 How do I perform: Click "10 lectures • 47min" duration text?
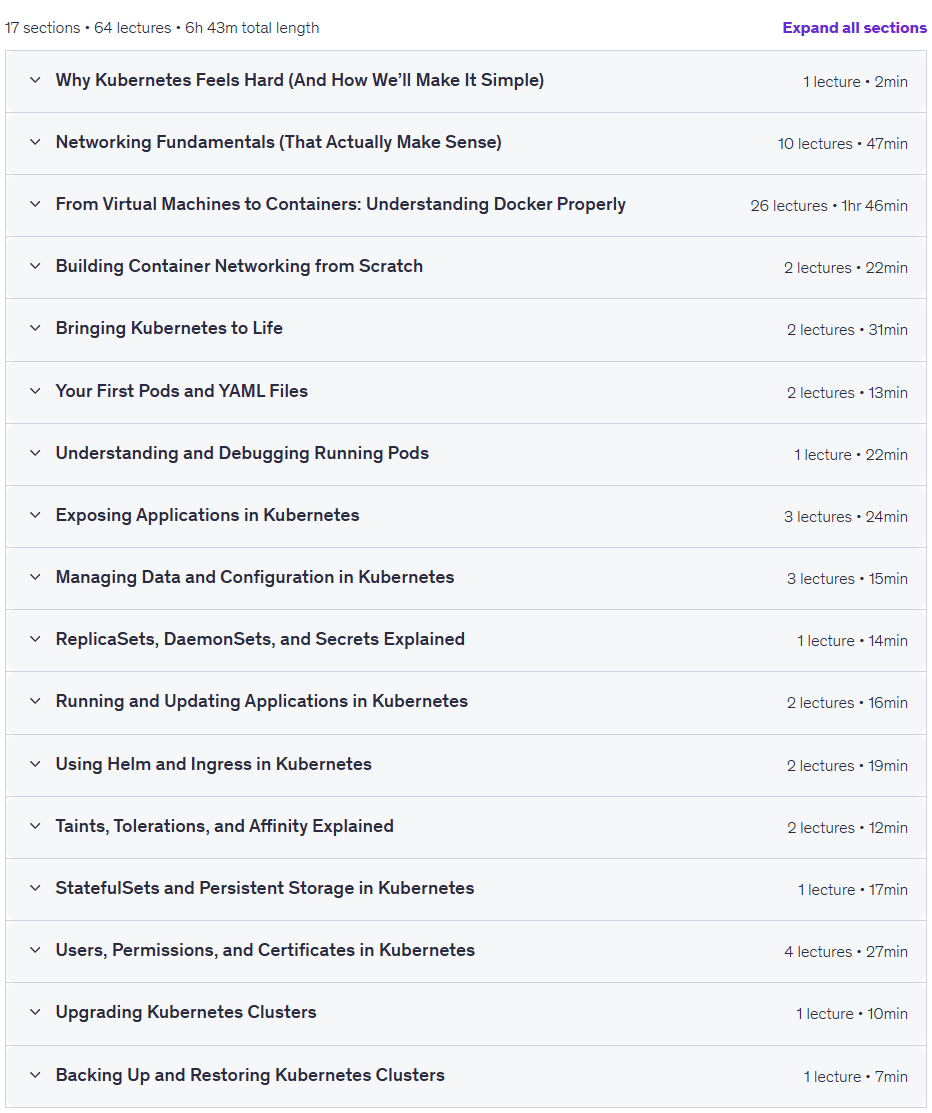coord(843,143)
